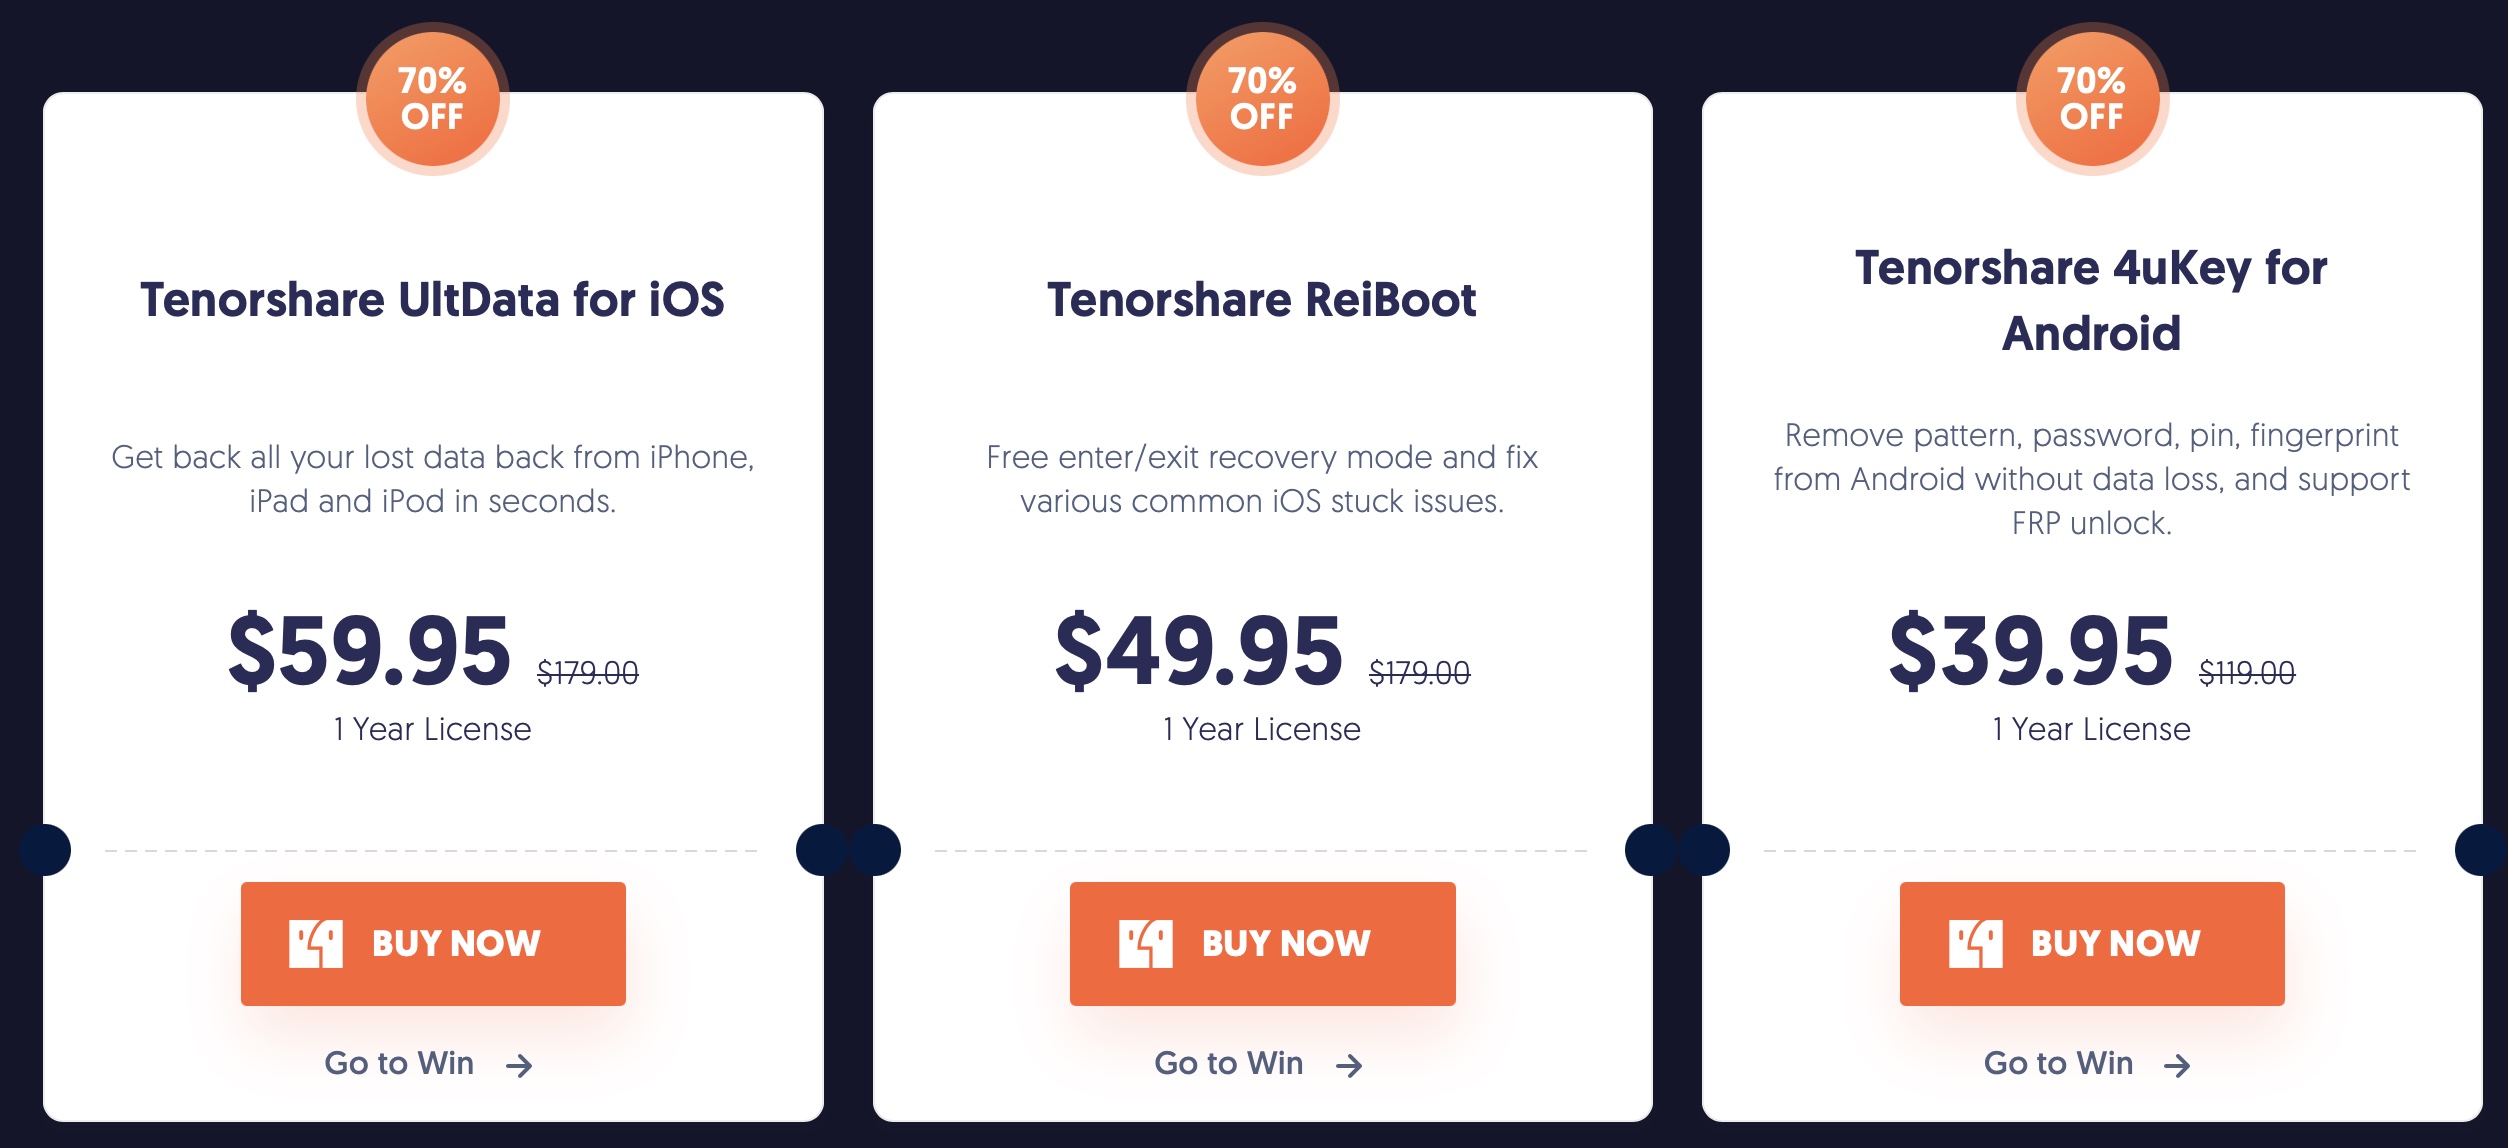2508x1148 pixels.
Task: Click the Tenorshare 4uKey for Android title
Action: [2091, 300]
